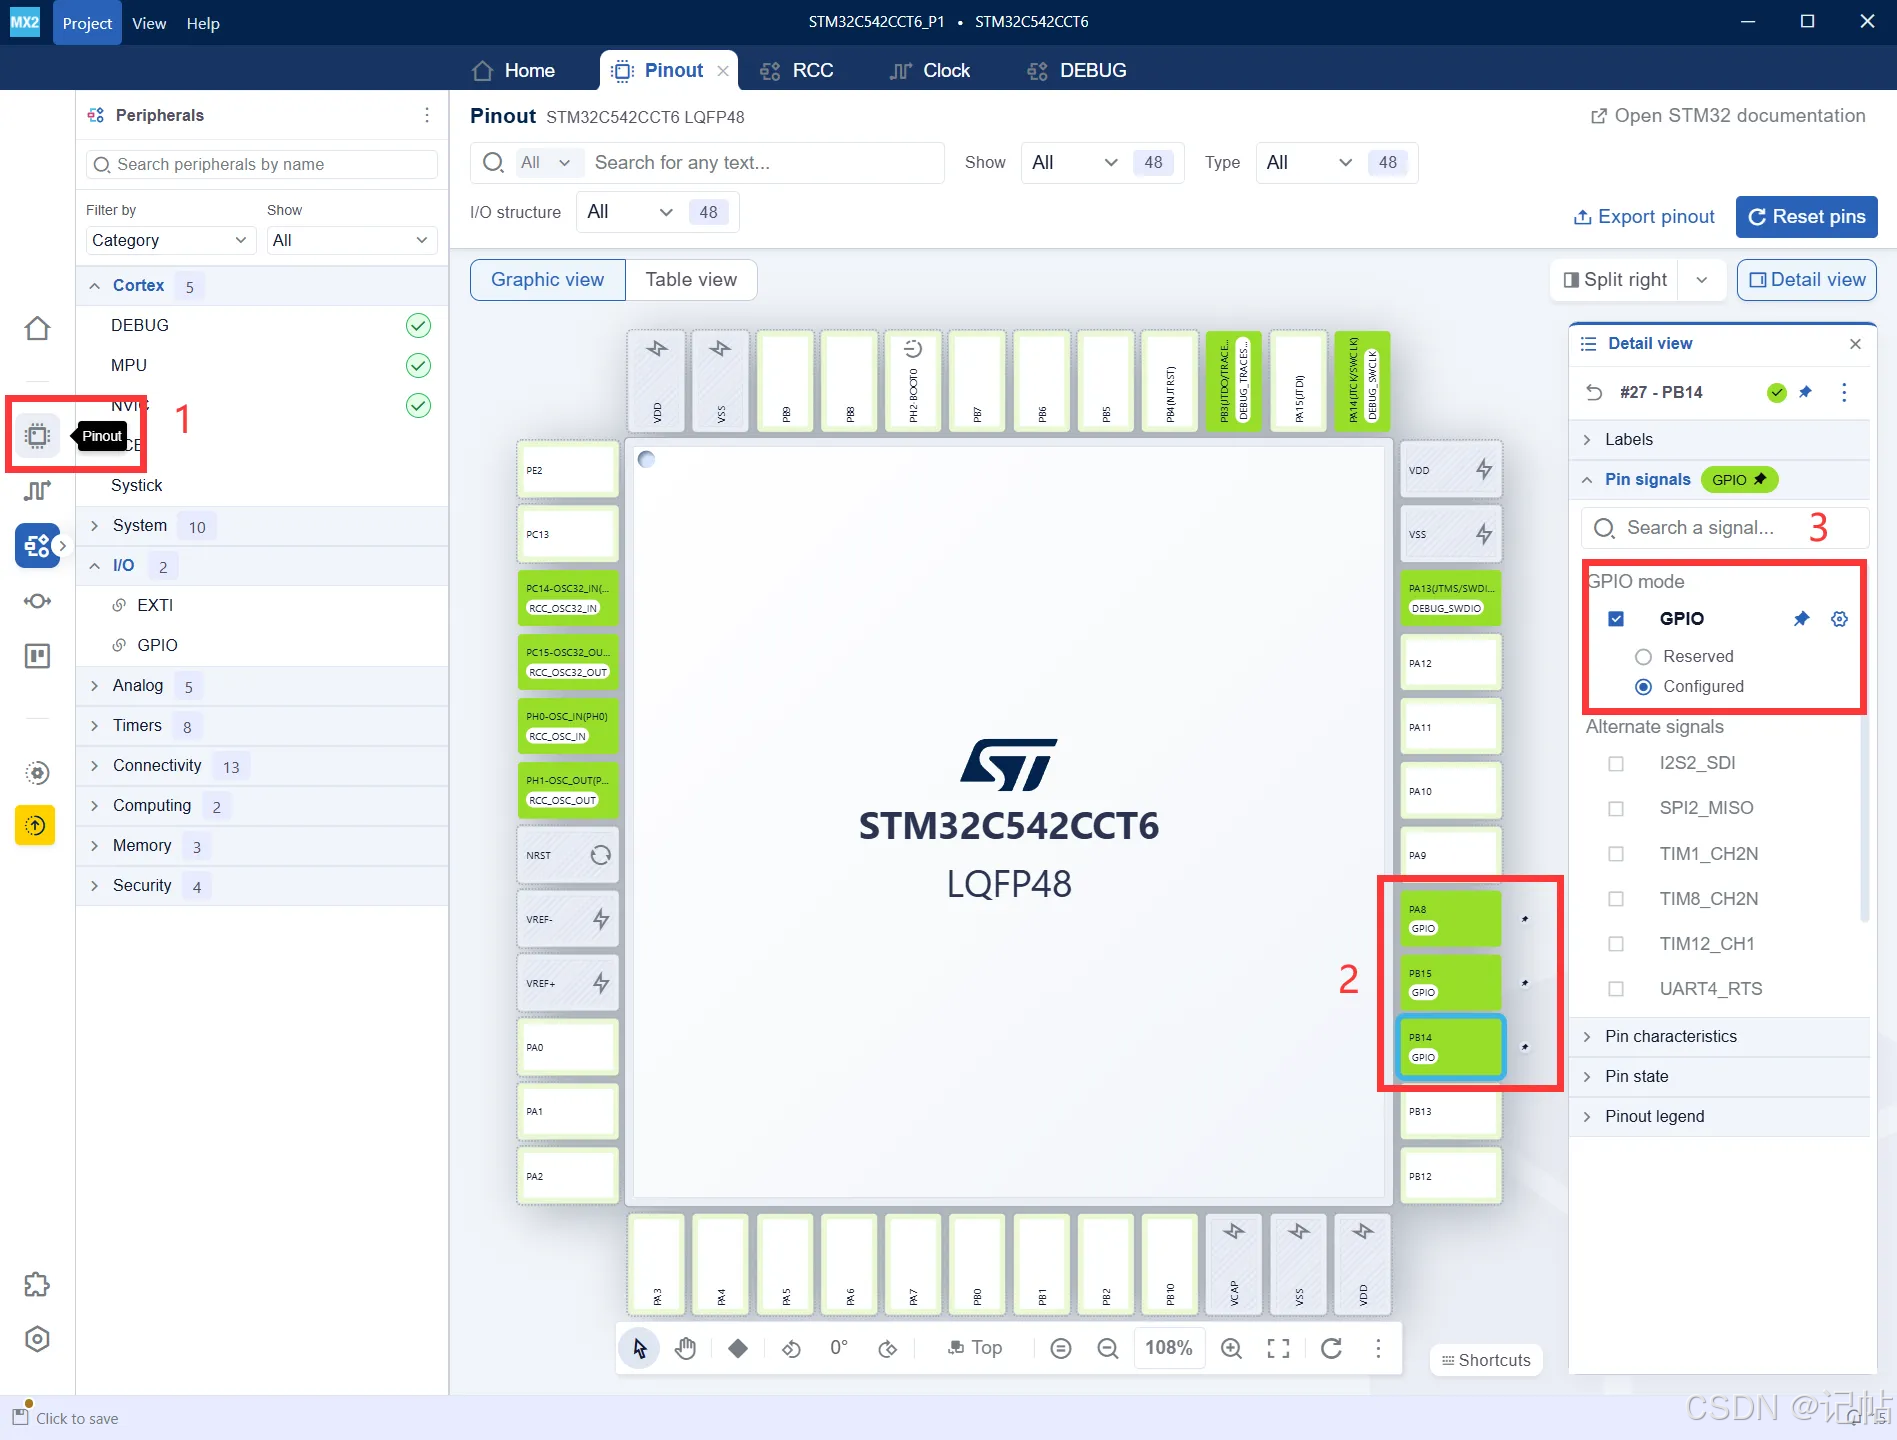Click the Home sidebar icon
This screenshot has height=1440, width=1897.
coord(37,328)
